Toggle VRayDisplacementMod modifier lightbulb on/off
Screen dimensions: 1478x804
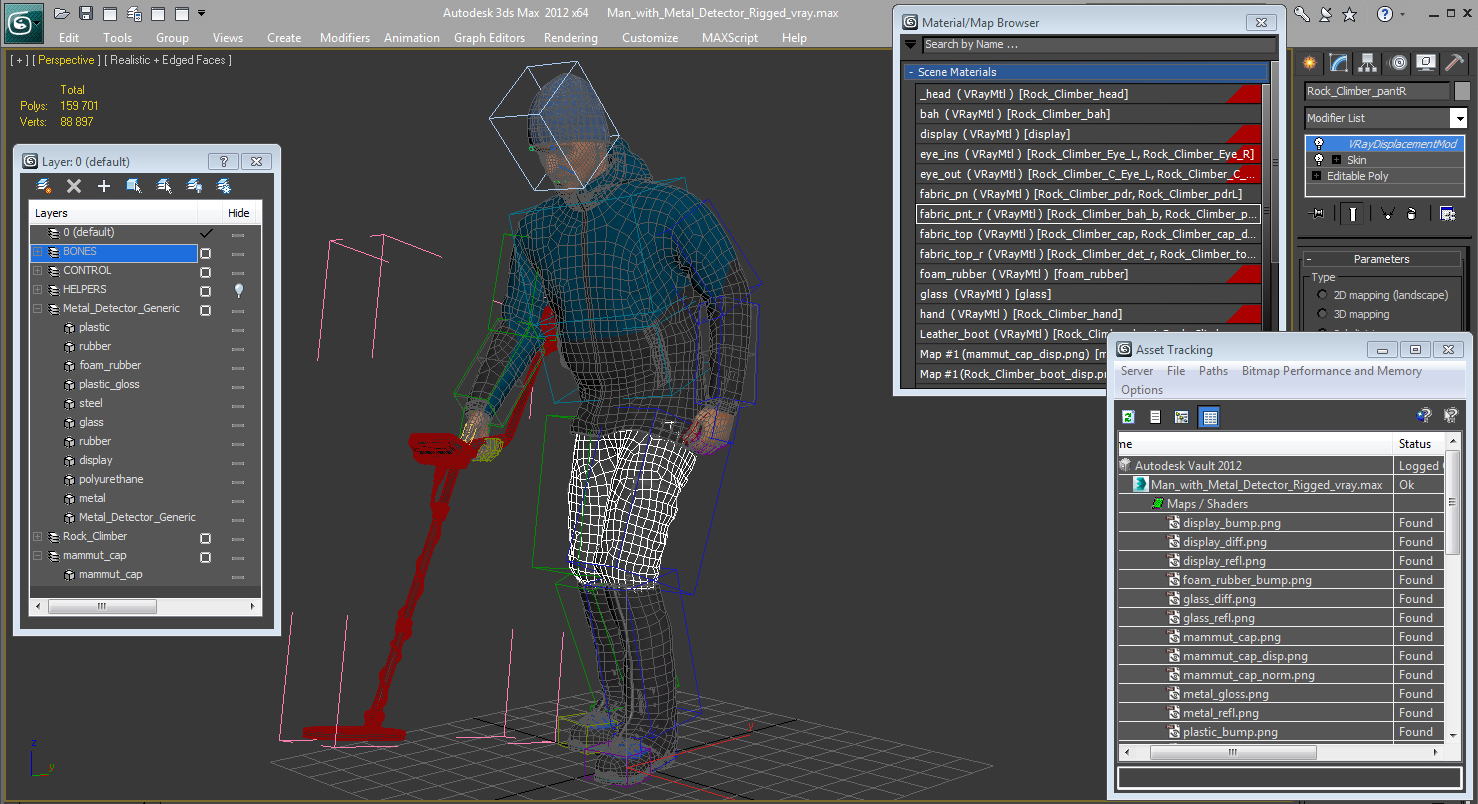[1319, 144]
